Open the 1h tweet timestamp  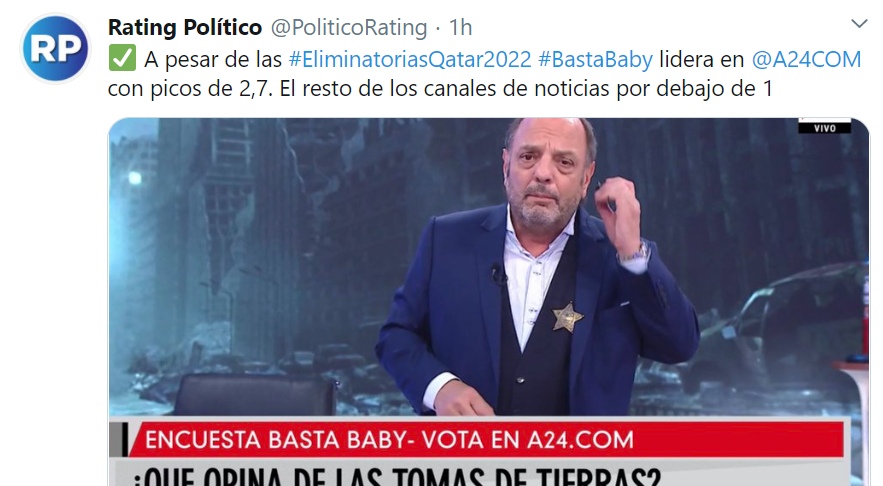pyautogui.click(x=460, y=28)
